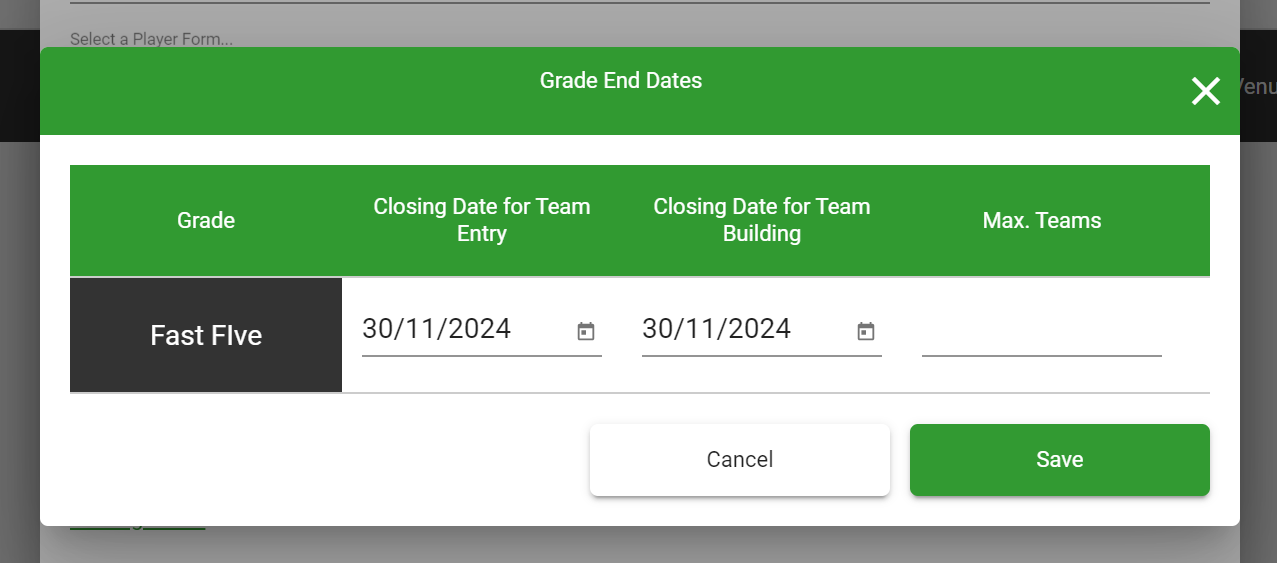Focus the Max. Teams input field

tap(1042, 331)
